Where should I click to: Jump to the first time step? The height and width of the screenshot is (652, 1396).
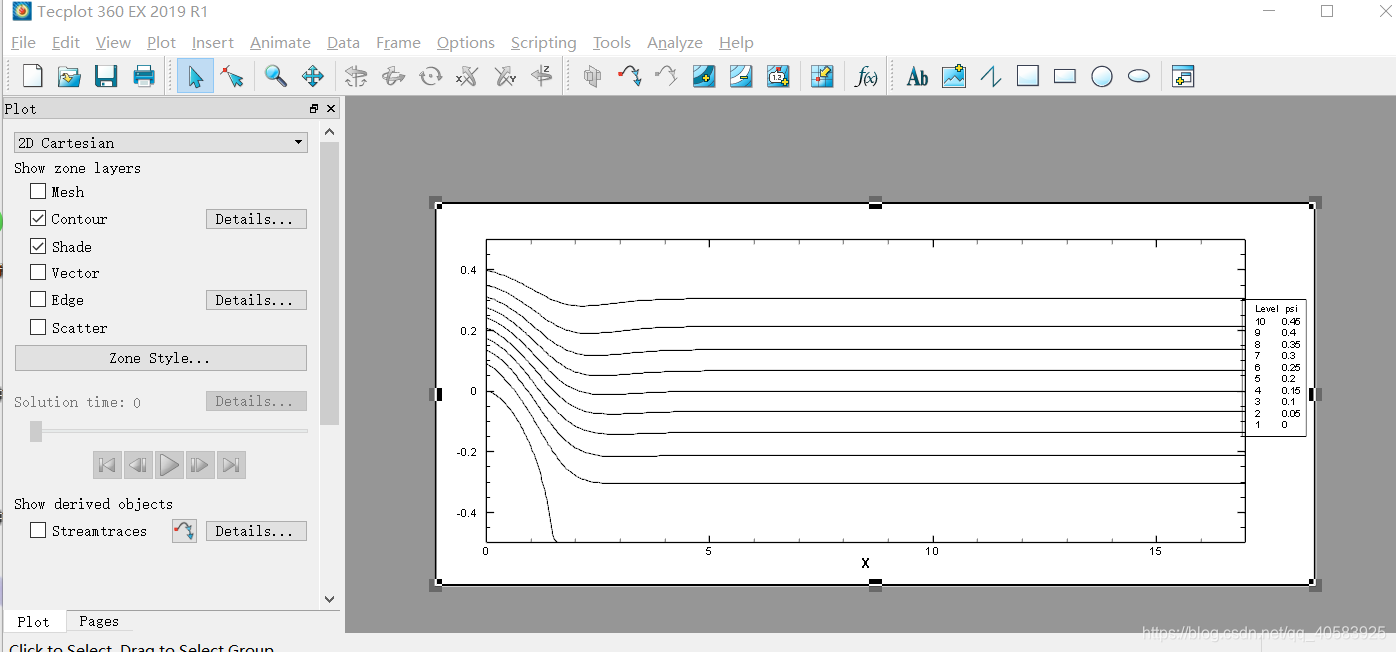tap(107, 464)
